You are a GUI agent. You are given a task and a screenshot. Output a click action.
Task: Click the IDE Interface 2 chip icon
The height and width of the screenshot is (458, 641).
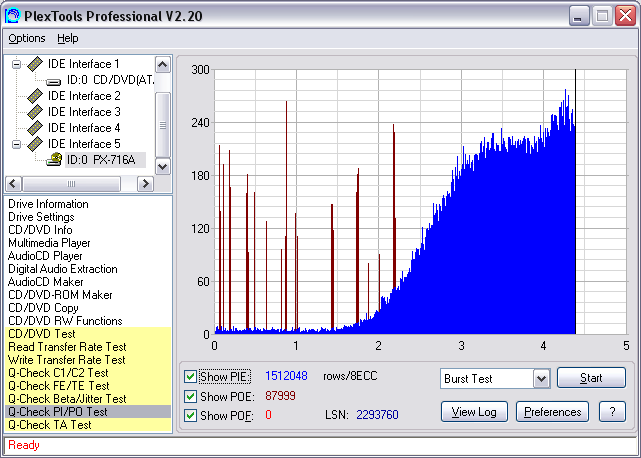pyautogui.click(x=35, y=96)
